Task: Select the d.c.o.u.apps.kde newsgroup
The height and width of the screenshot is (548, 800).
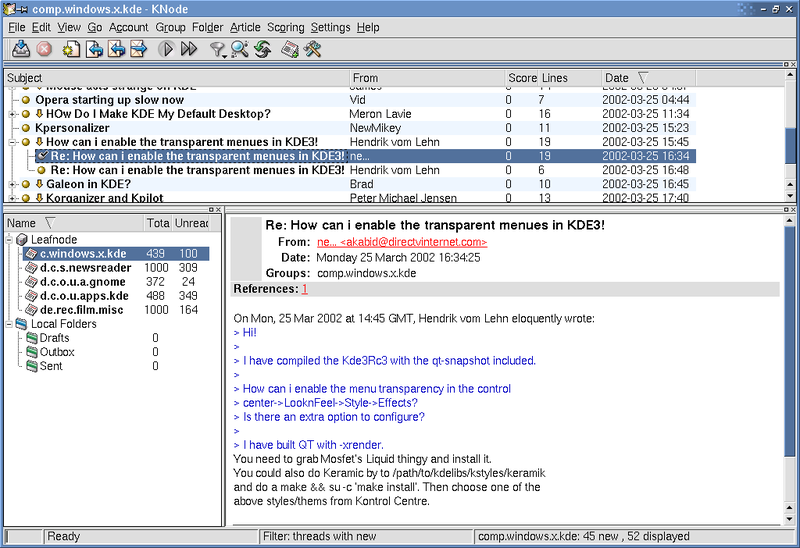Action: (x=84, y=296)
